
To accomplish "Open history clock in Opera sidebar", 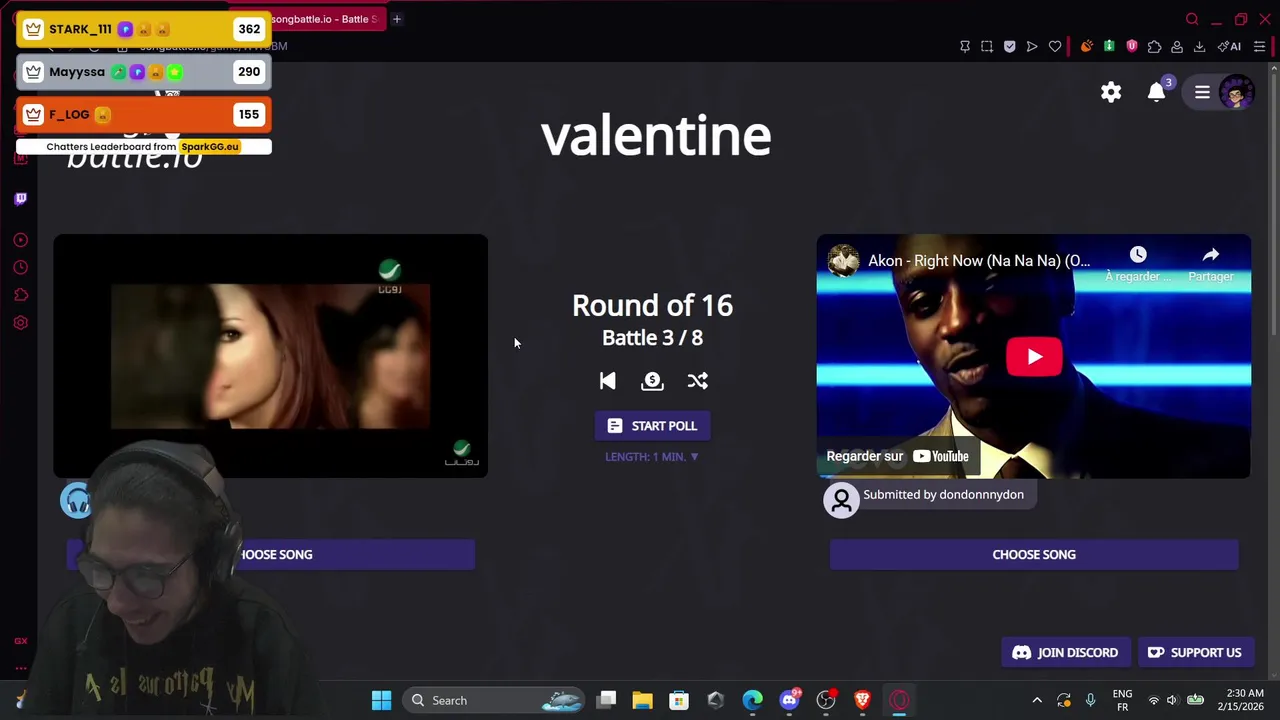I will pos(21,267).
